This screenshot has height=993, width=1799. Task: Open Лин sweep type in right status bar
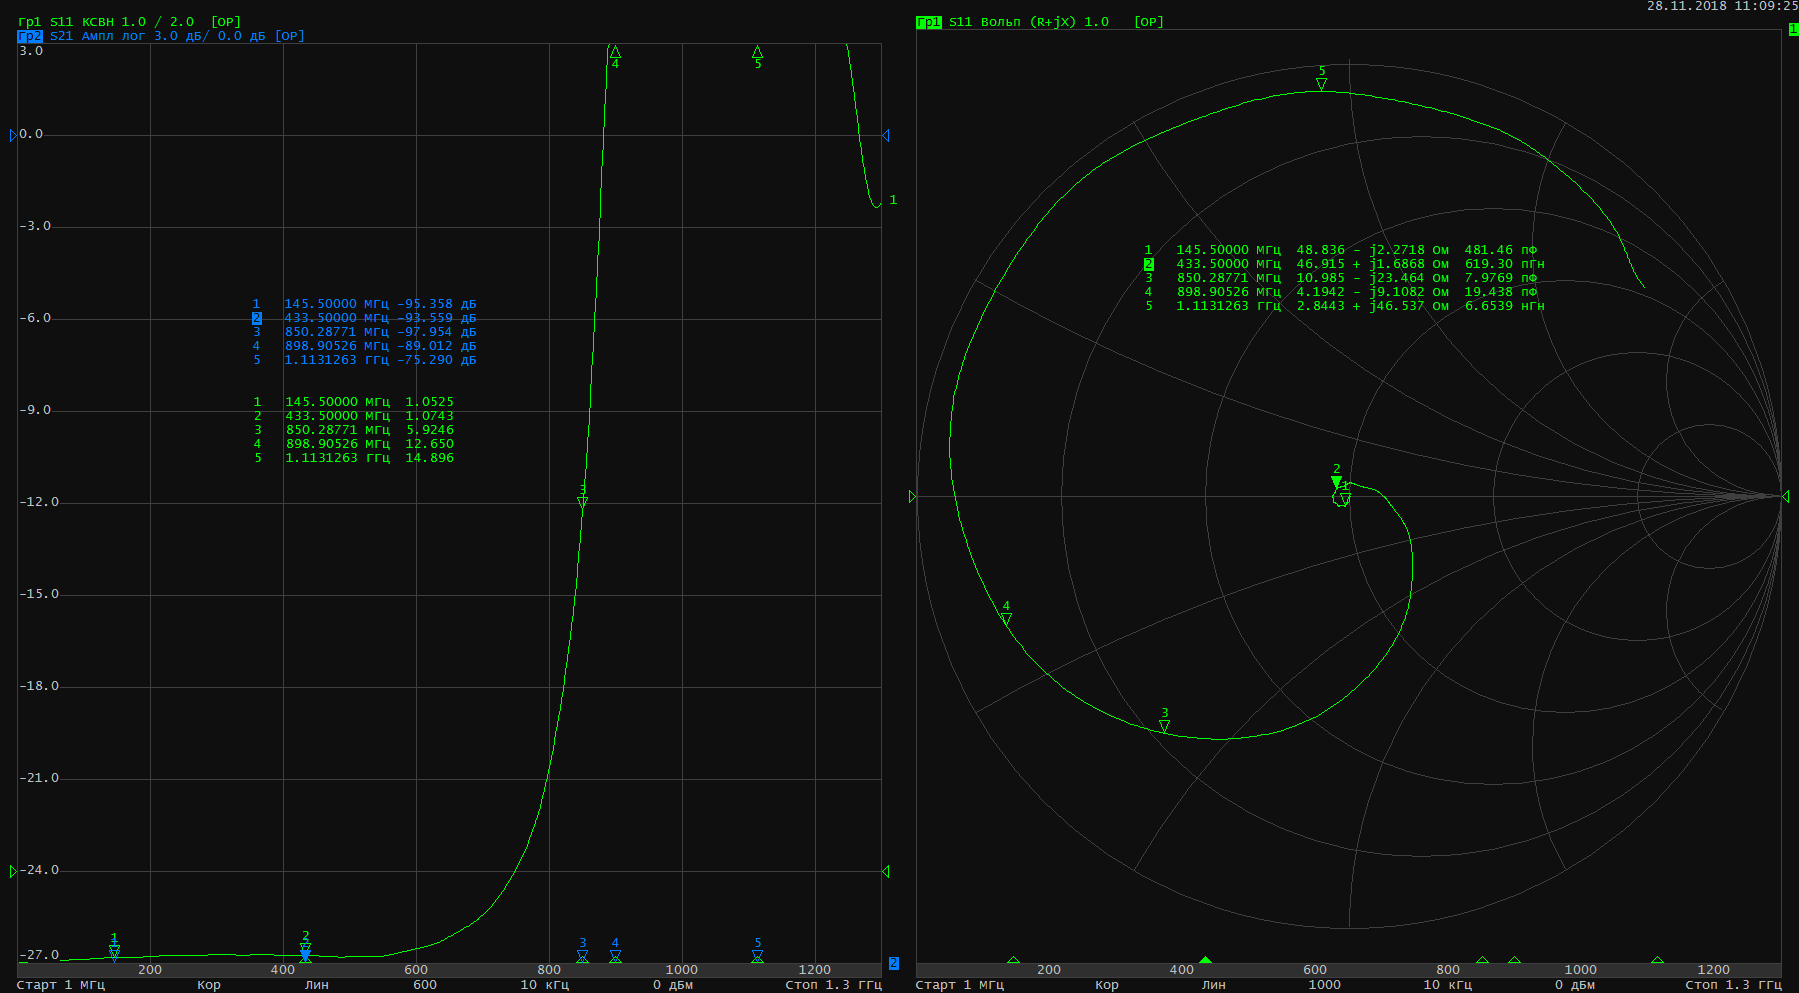[1213, 985]
